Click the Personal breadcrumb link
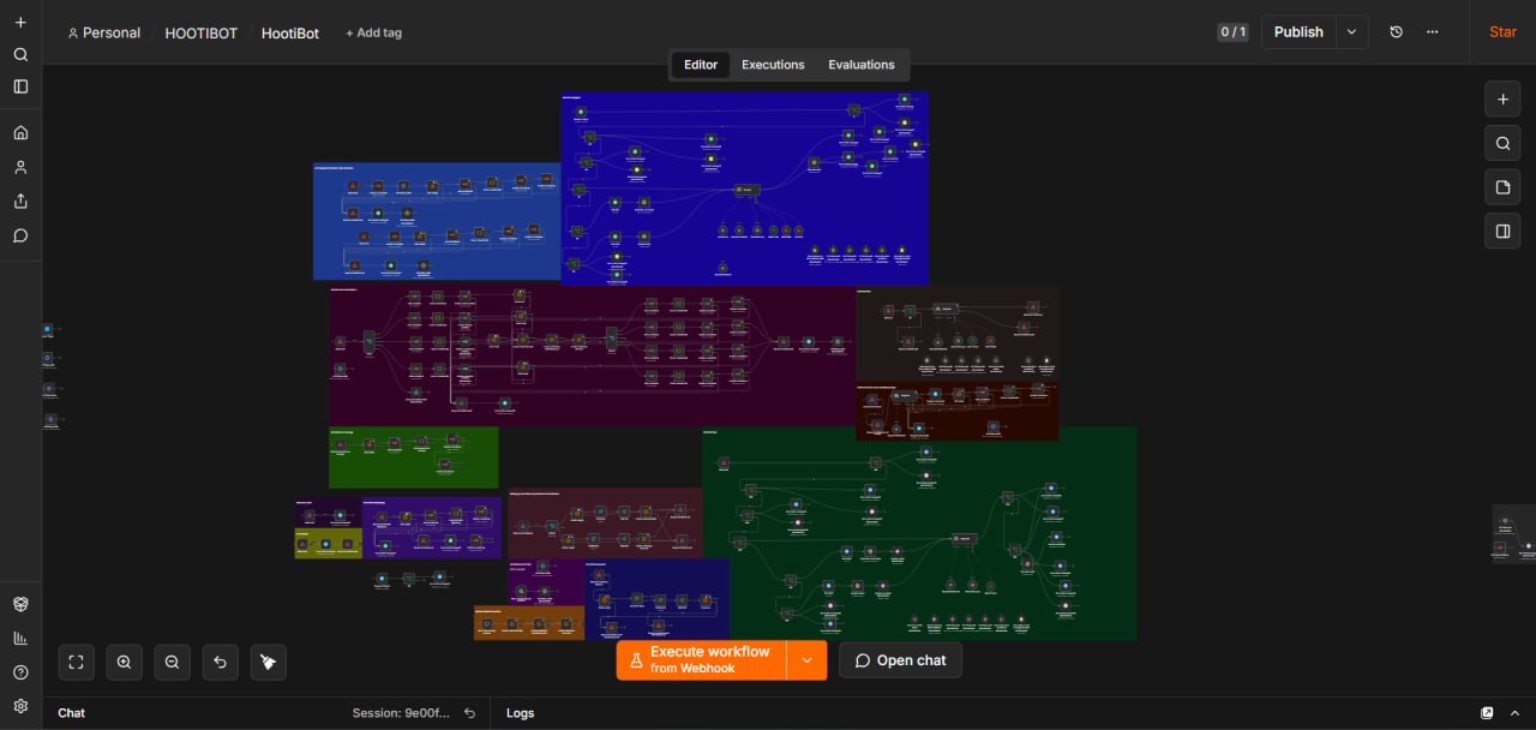This screenshot has height=730, width=1536. click(x=104, y=33)
